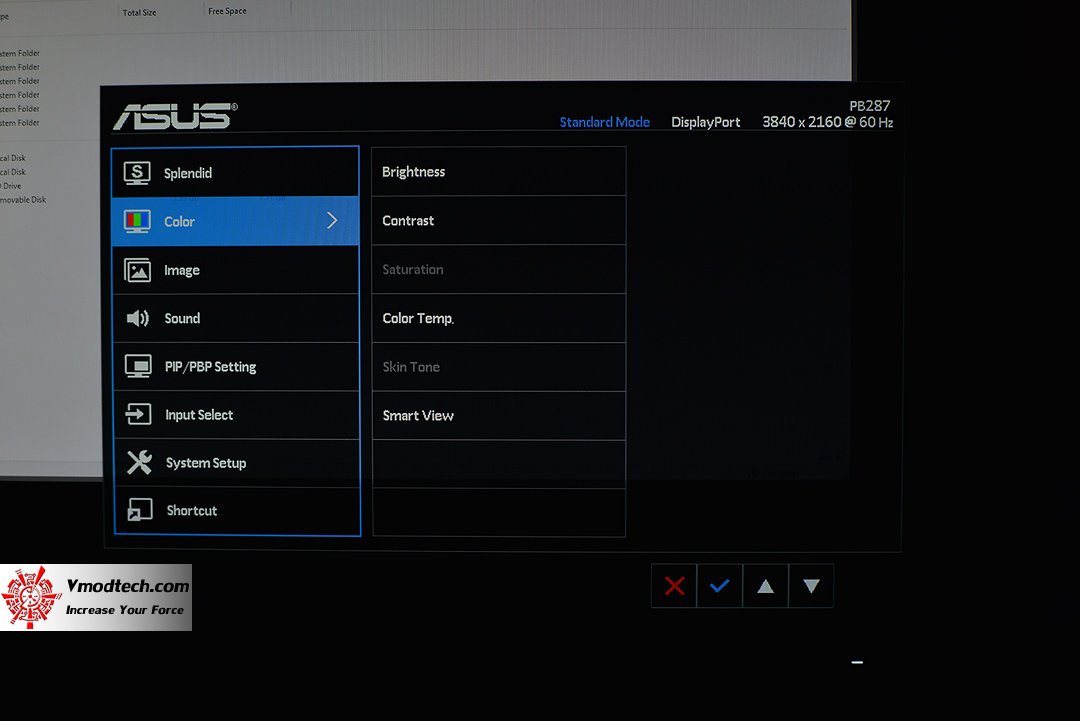Image resolution: width=1080 pixels, height=721 pixels.
Task: Open the Splendid menu
Action: coord(236,173)
